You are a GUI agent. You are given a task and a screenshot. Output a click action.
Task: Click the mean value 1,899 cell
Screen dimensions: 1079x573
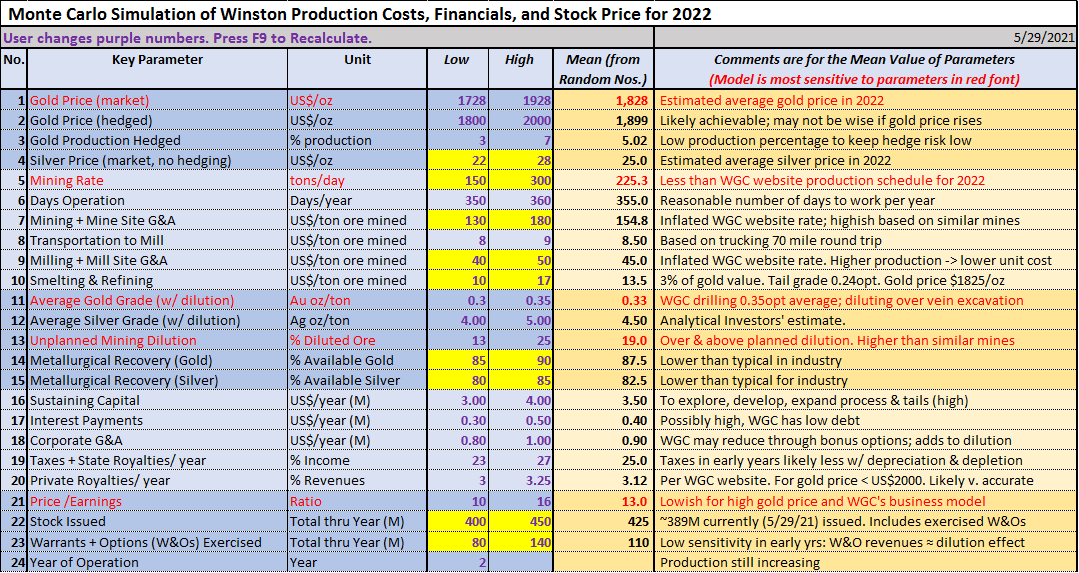pos(603,120)
